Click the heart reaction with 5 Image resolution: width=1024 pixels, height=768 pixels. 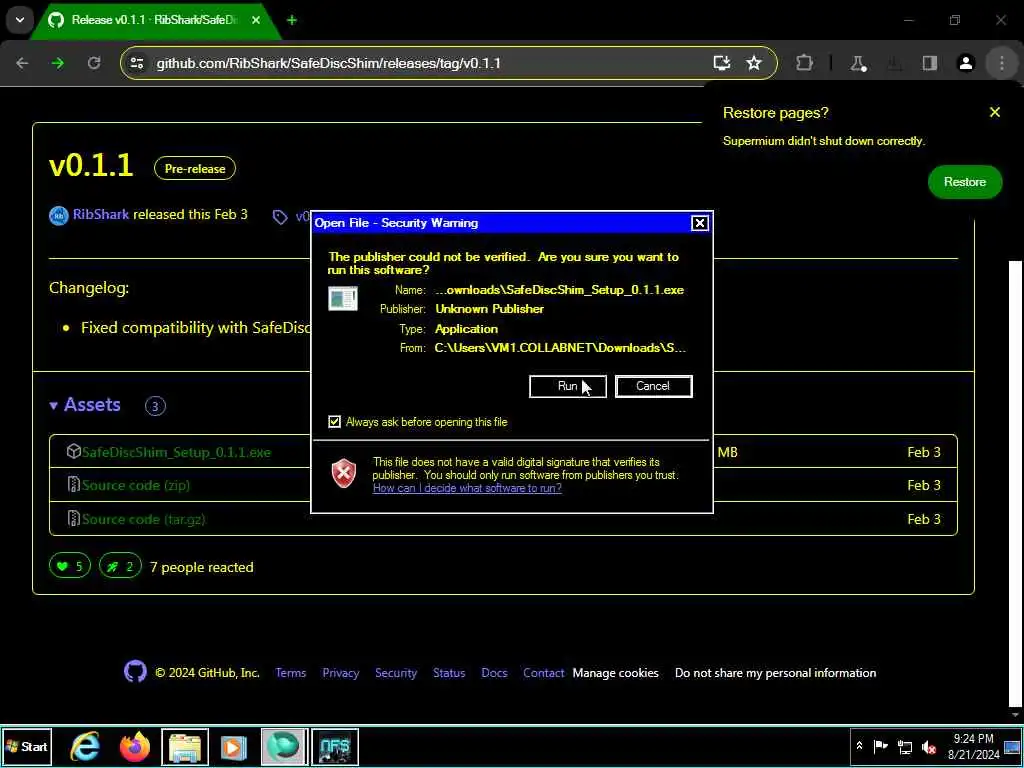[70, 566]
